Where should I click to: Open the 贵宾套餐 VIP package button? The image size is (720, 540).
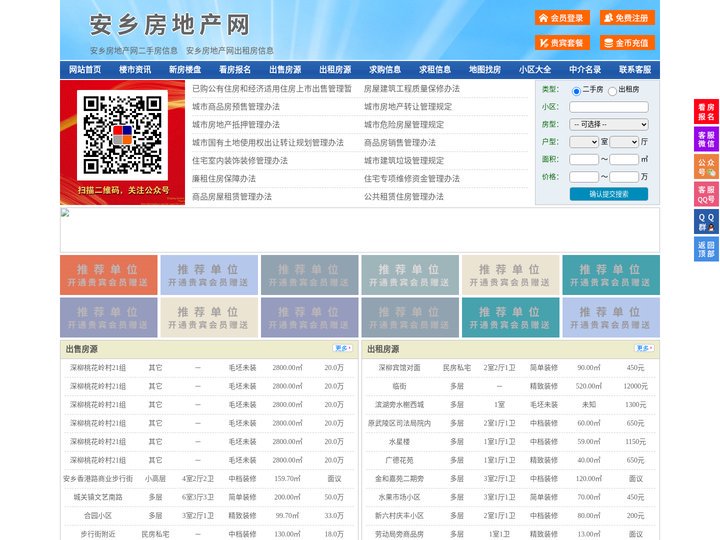tap(562, 43)
